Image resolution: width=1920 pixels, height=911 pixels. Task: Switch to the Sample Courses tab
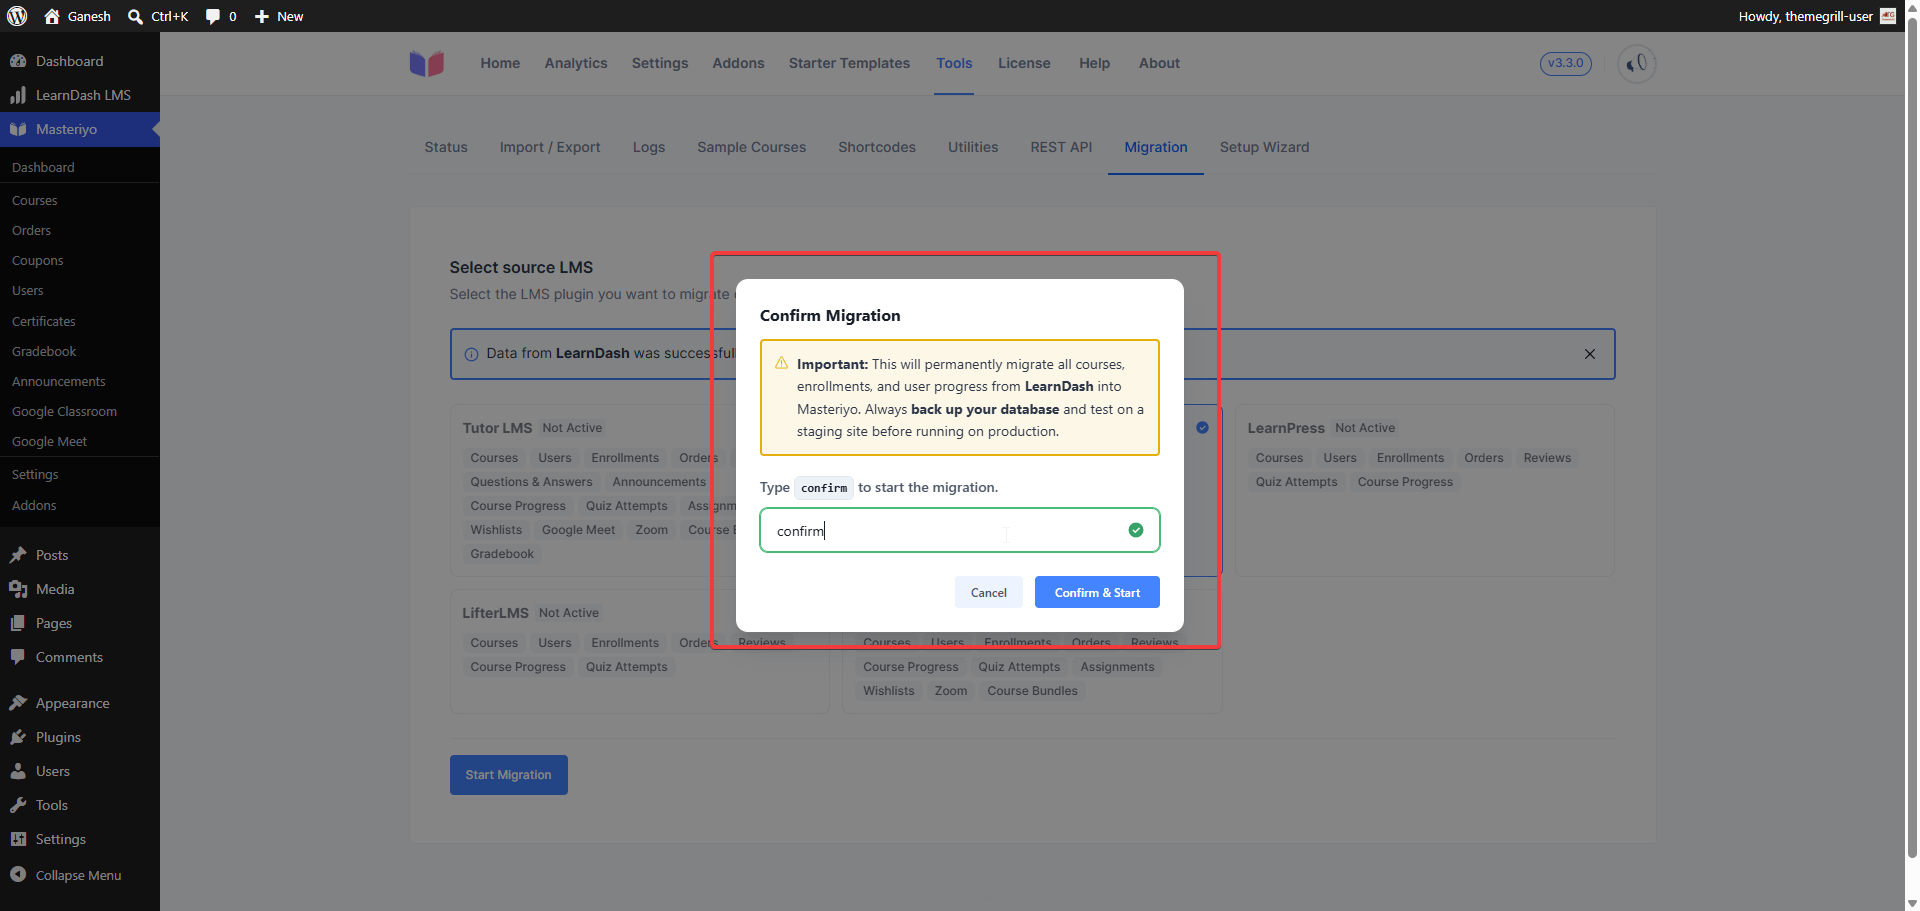[751, 147]
